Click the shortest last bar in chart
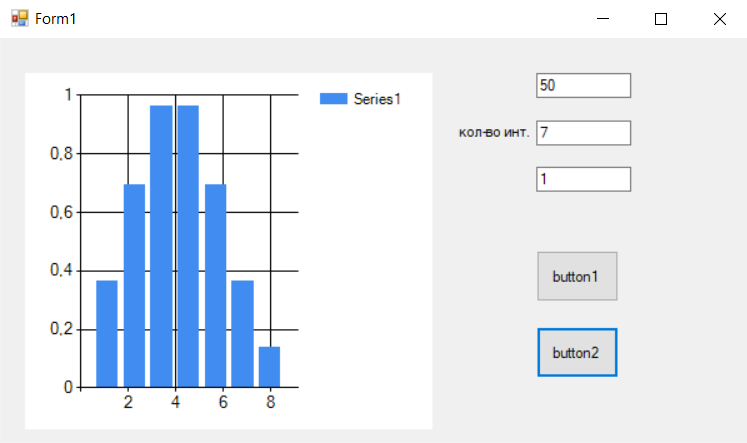This screenshot has width=747, height=443. click(270, 367)
